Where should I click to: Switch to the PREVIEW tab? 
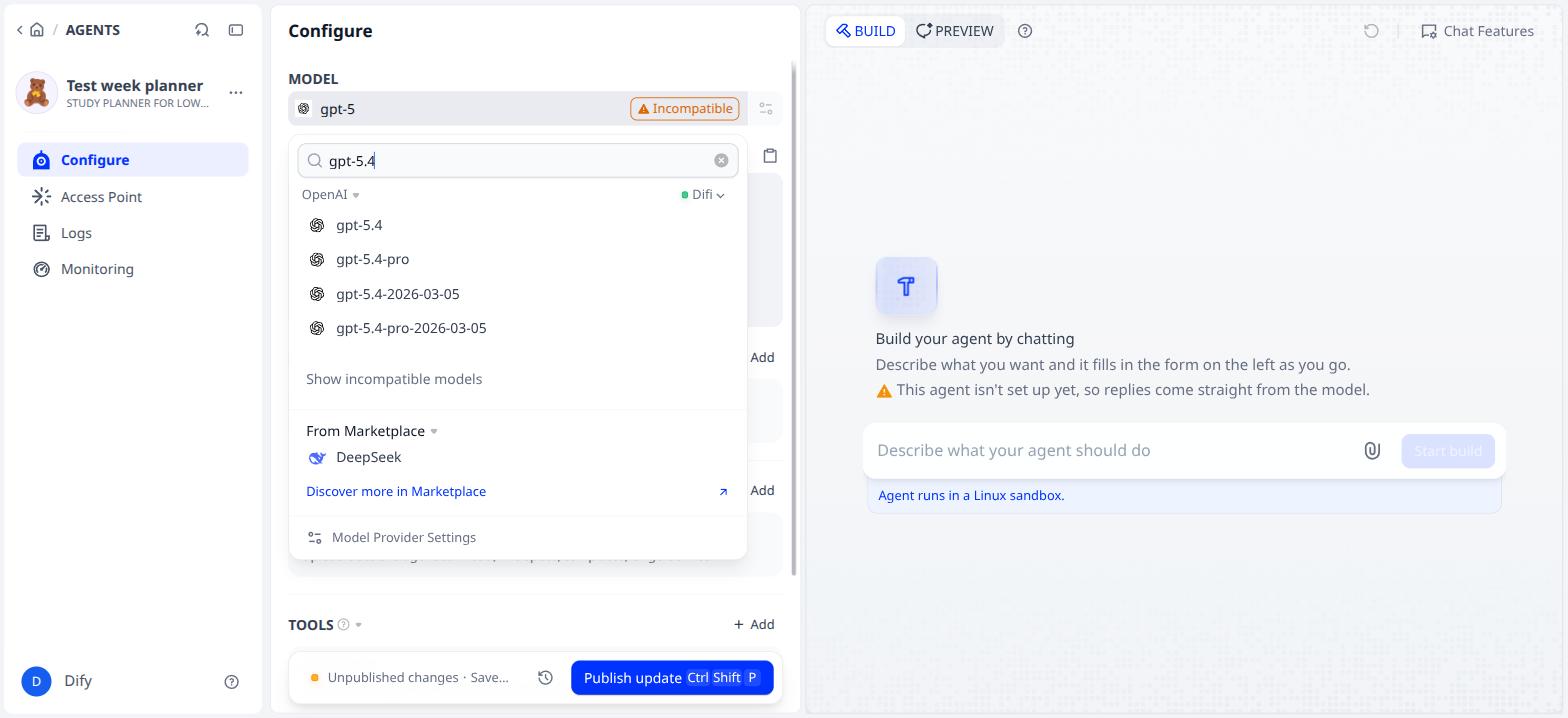click(954, 31)
